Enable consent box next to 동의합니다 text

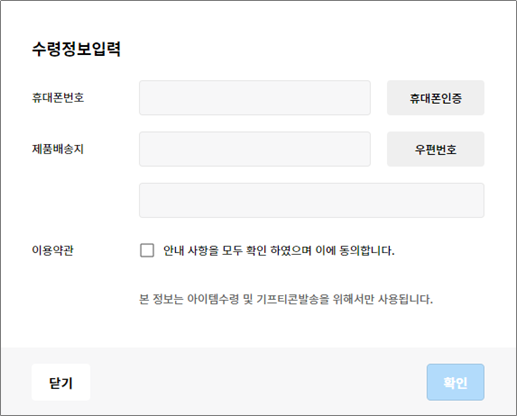147,250
